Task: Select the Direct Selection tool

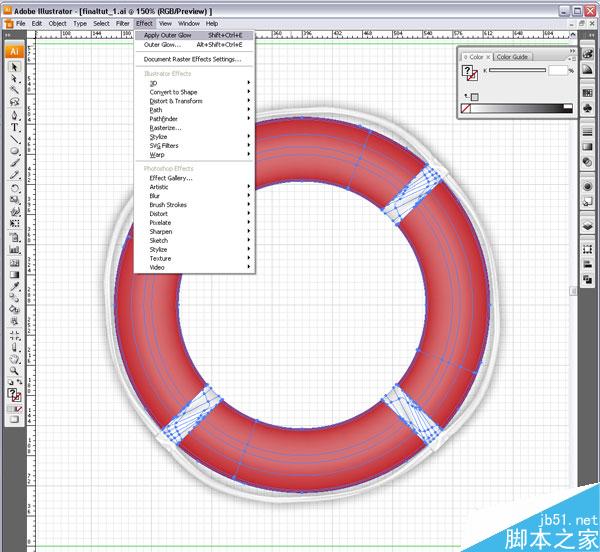Action: click(15, 79)
